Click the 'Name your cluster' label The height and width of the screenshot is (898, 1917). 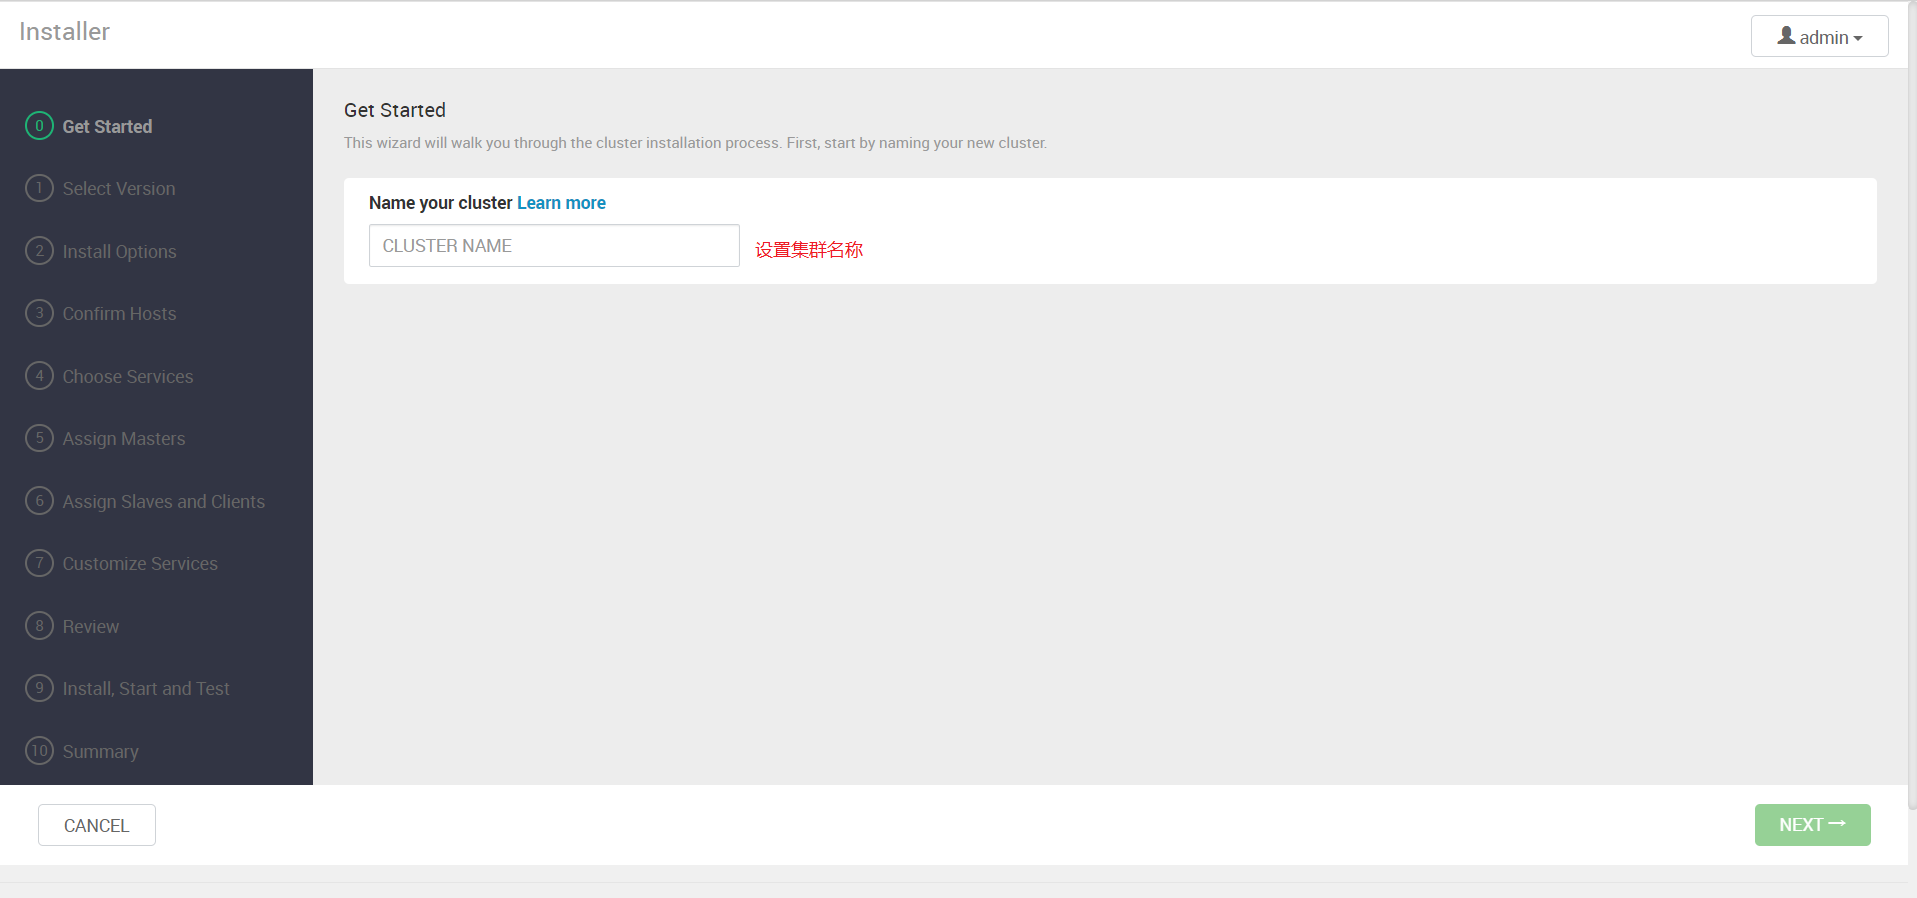pos(440,203)
